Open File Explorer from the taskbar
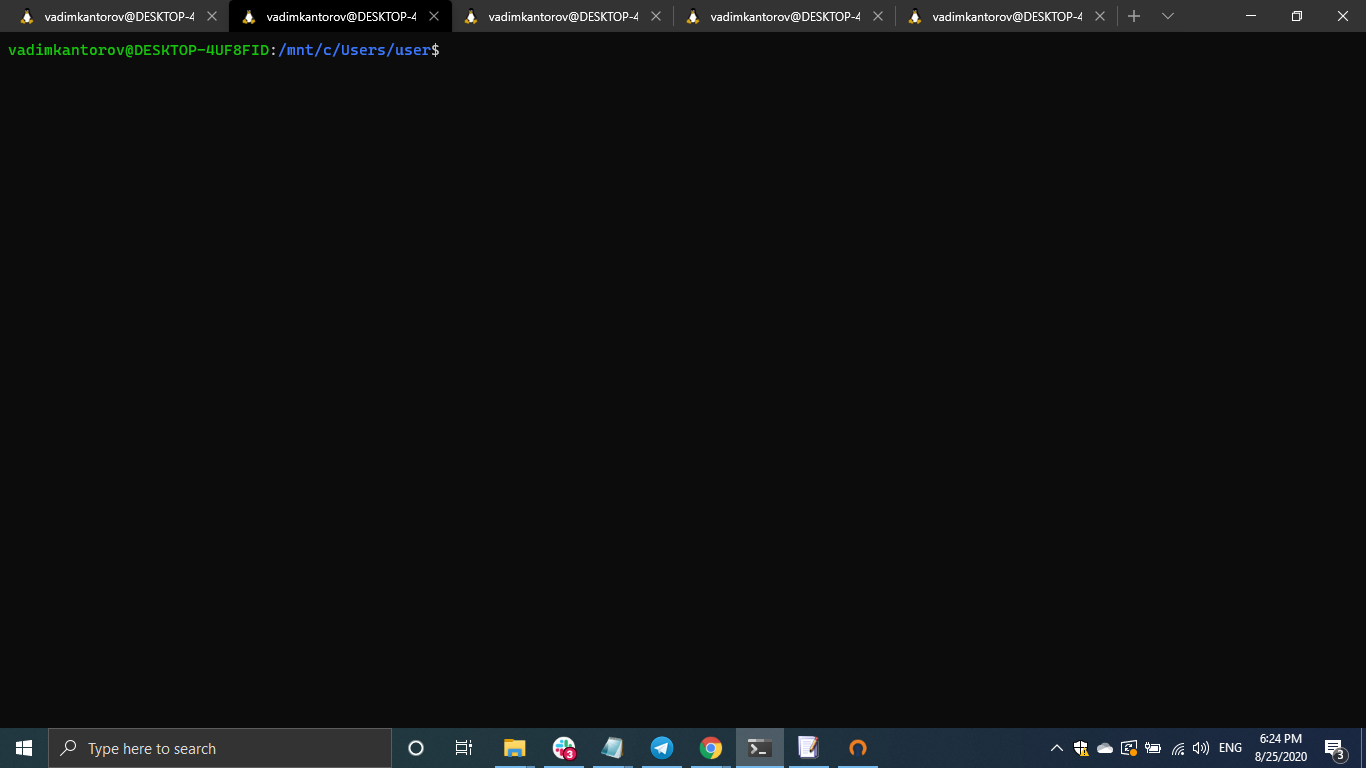The image size is (1366, 768). pyautogui.click(x=514, y=748)
